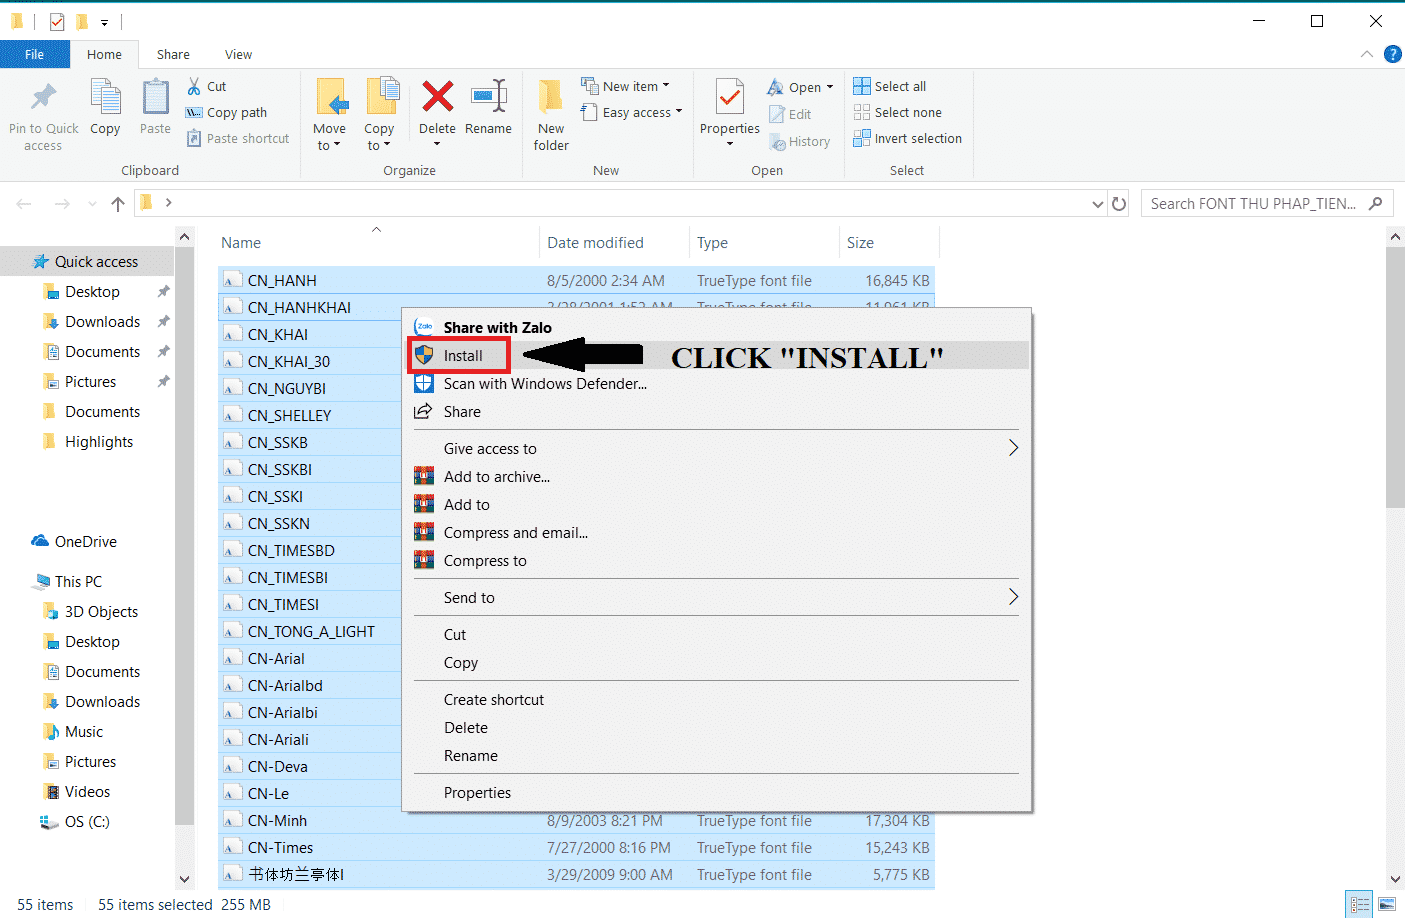Open the Copy to ribbon button
Viewport: 1405px width, 918px height.
pyautogui.click(x=379, y=115)
